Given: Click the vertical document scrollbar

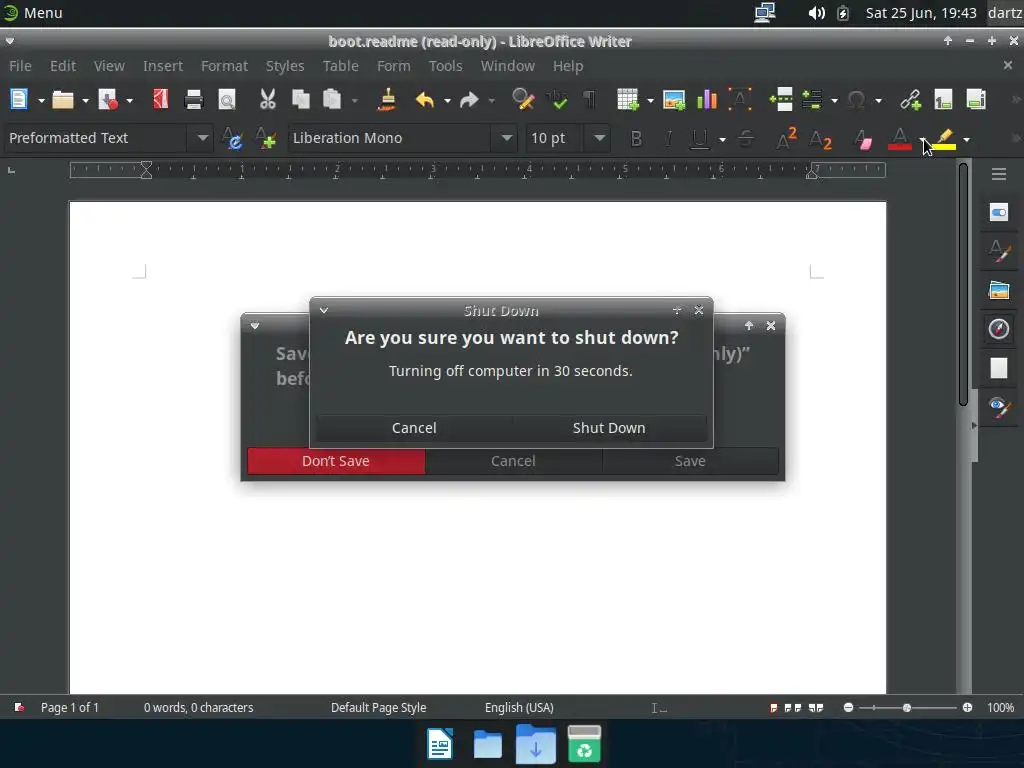Looking at the screenshot, I should point(963,284).
